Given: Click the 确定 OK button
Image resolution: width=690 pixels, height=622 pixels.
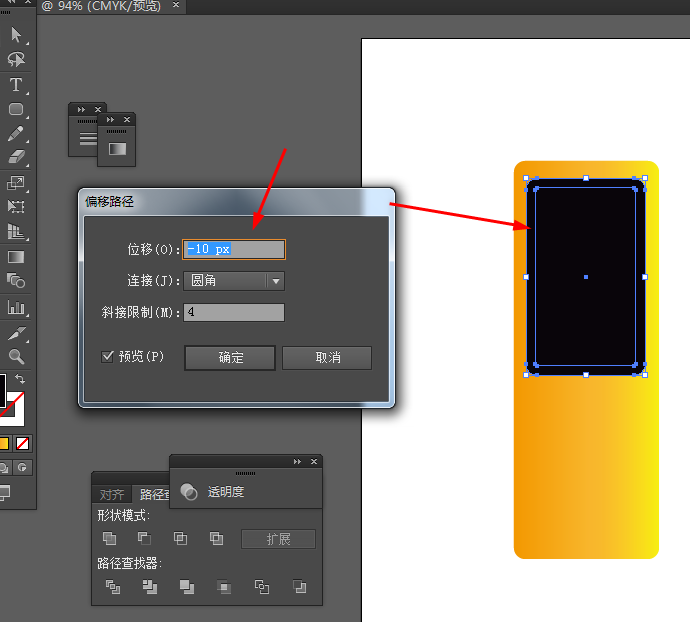Looking at the screenshot, I should click(x=230, y=357).
